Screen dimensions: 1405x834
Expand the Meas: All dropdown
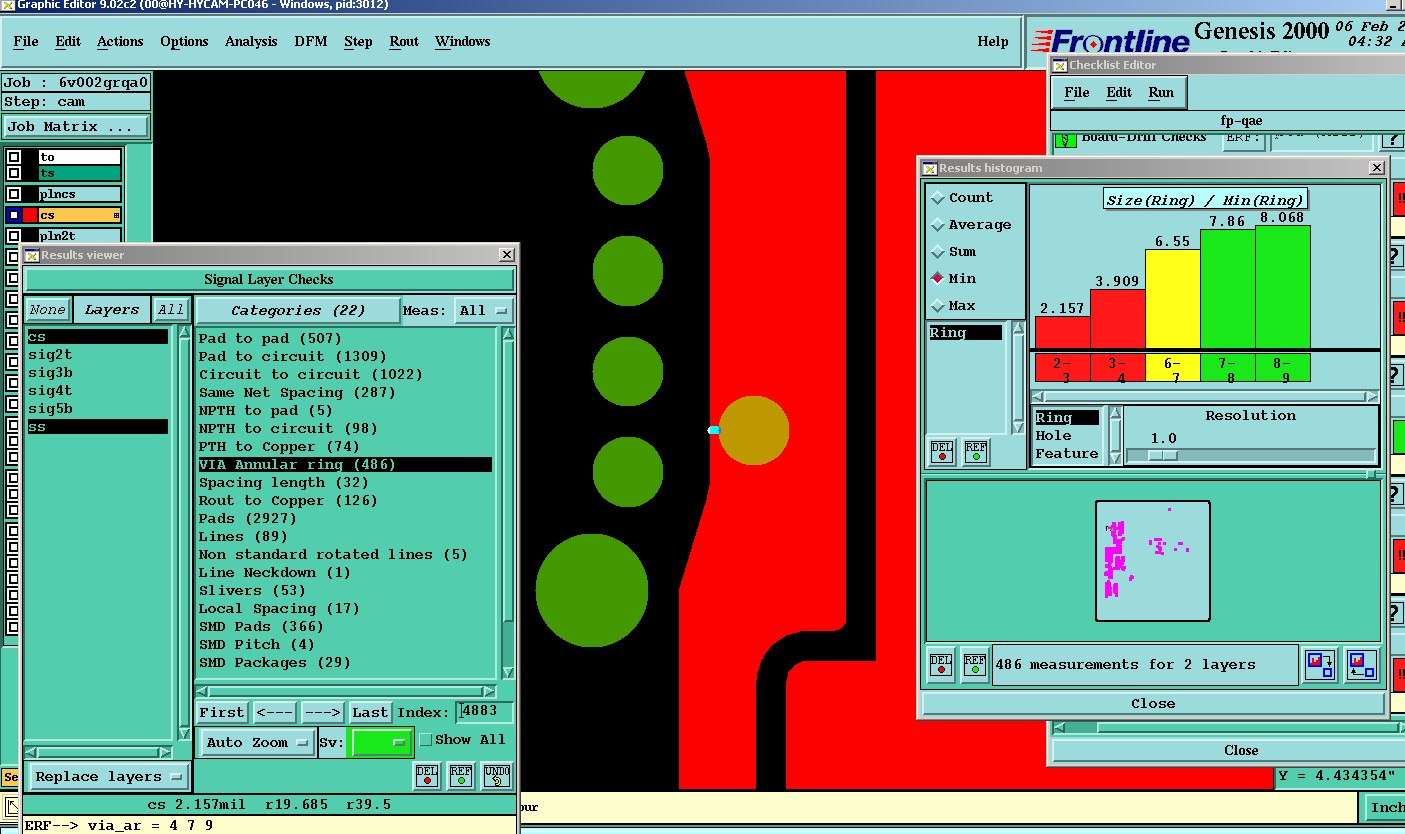pyautogui.click(x=484, y=311)
